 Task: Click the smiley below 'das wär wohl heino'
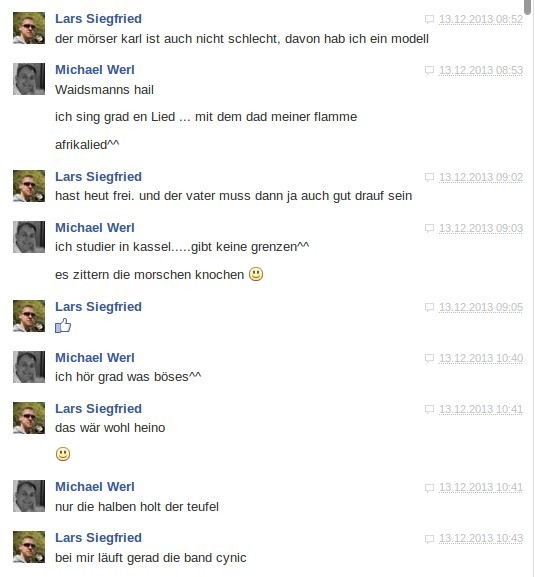click(63, 454)
